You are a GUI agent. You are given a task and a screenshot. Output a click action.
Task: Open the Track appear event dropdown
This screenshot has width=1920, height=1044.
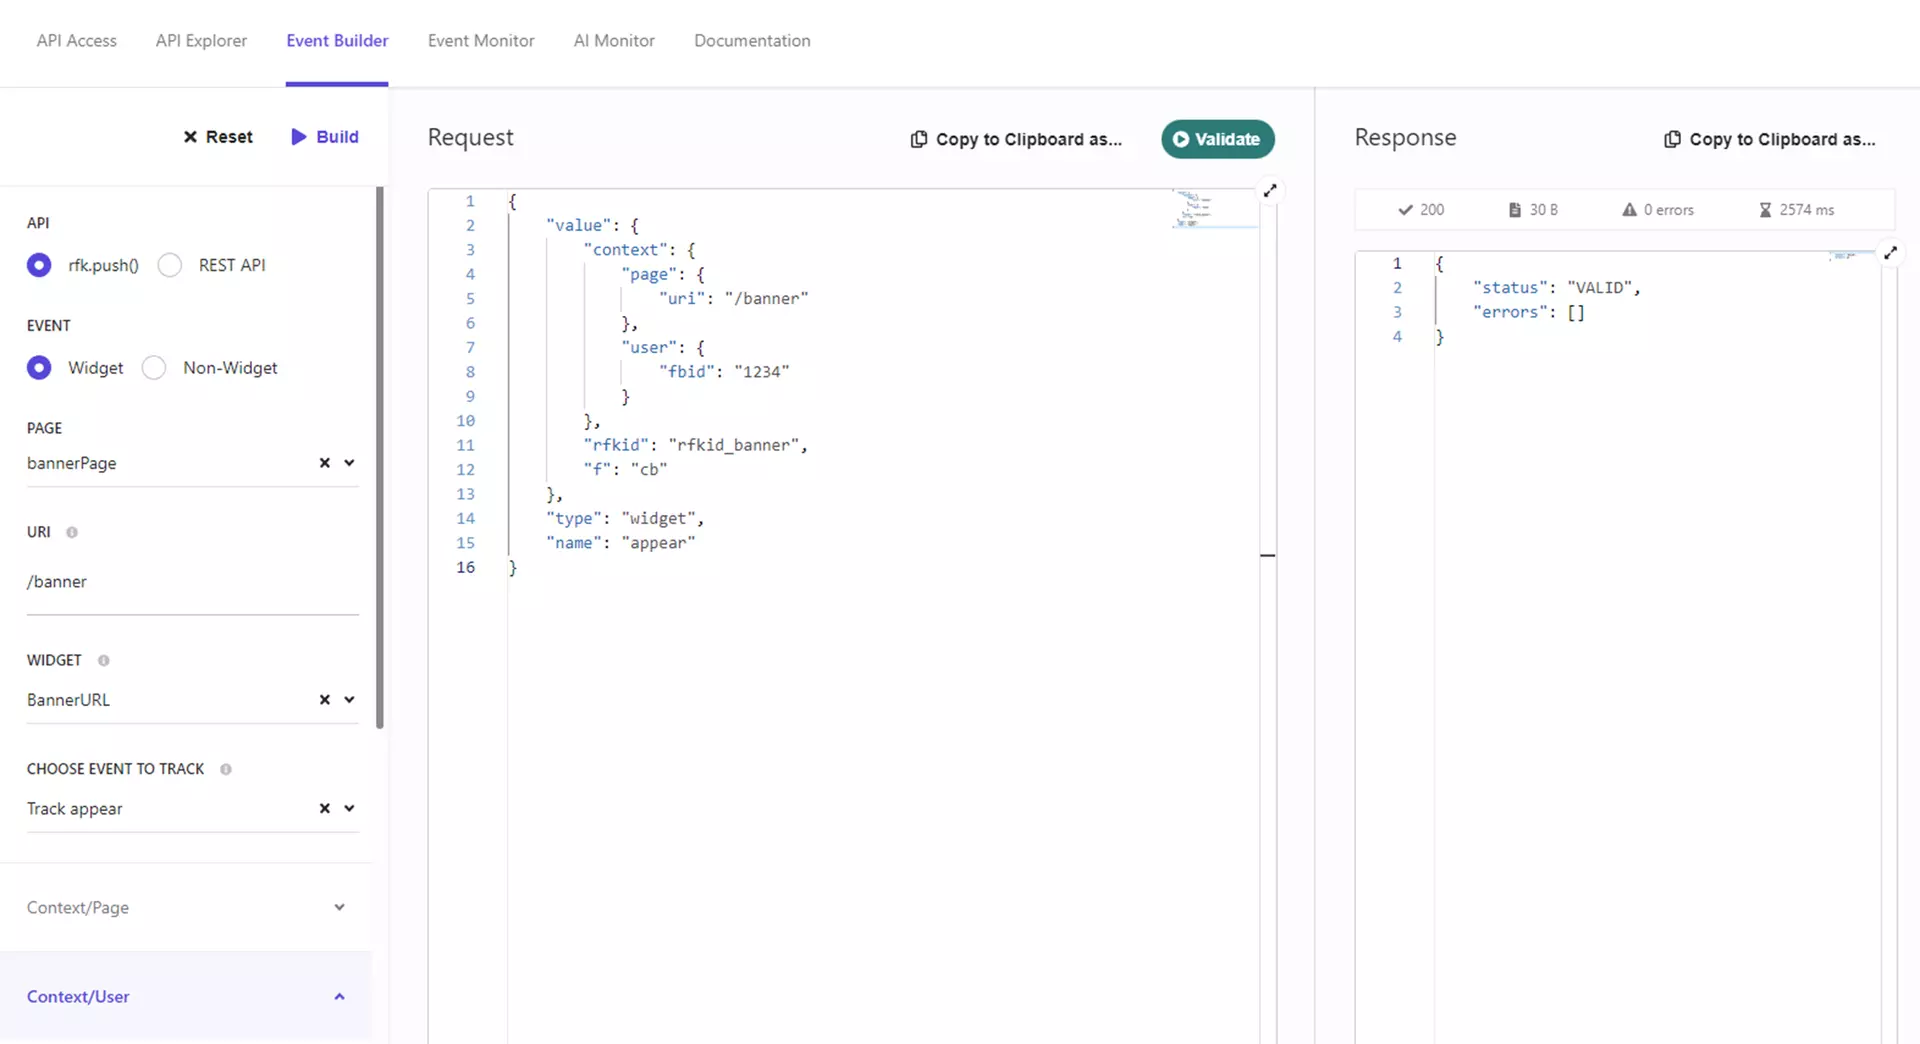click(x=350, y=808)
